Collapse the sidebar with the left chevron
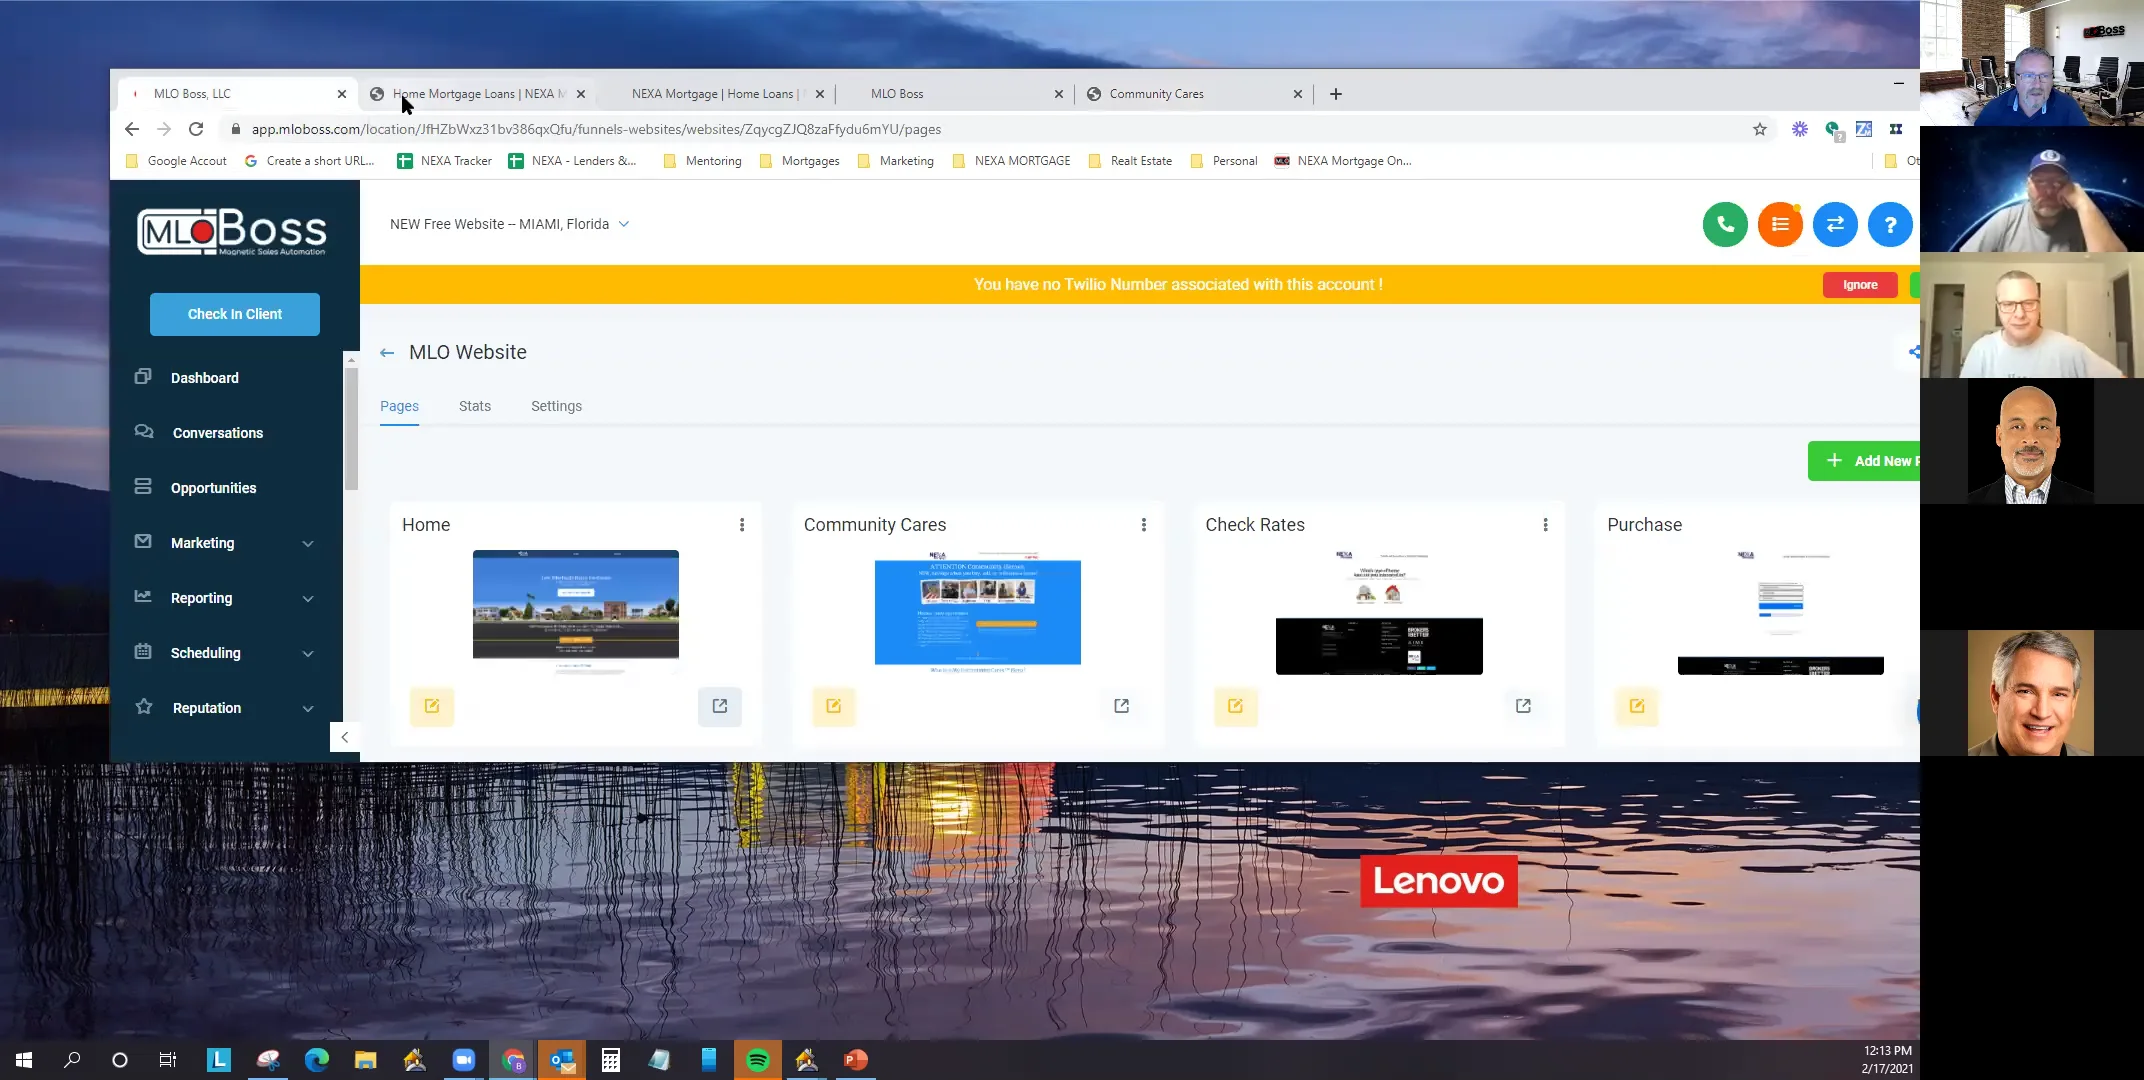2144x1080 pixels. [344, 737]
